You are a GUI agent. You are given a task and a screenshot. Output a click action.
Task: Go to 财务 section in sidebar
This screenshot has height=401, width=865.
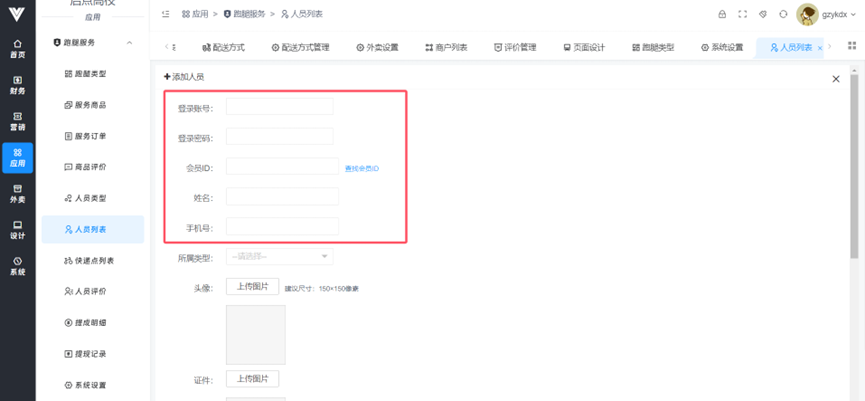pos(17,85)
